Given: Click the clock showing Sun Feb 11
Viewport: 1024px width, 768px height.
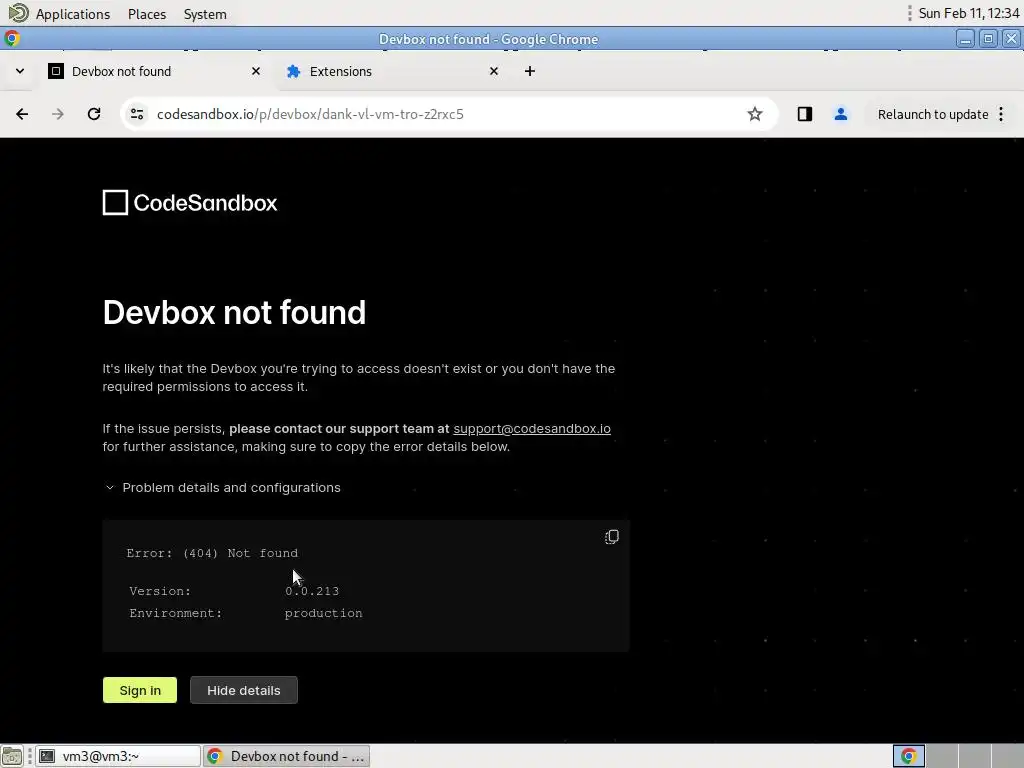Looking at the screenshot, I should (968, 14).
